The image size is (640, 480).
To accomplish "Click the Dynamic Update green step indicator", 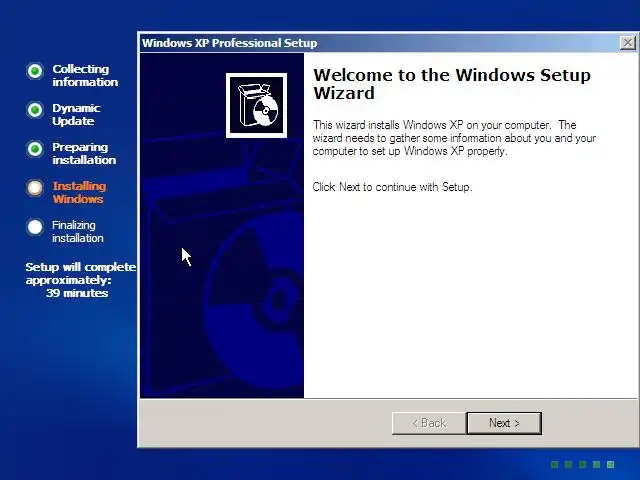I will coord(35,110).
